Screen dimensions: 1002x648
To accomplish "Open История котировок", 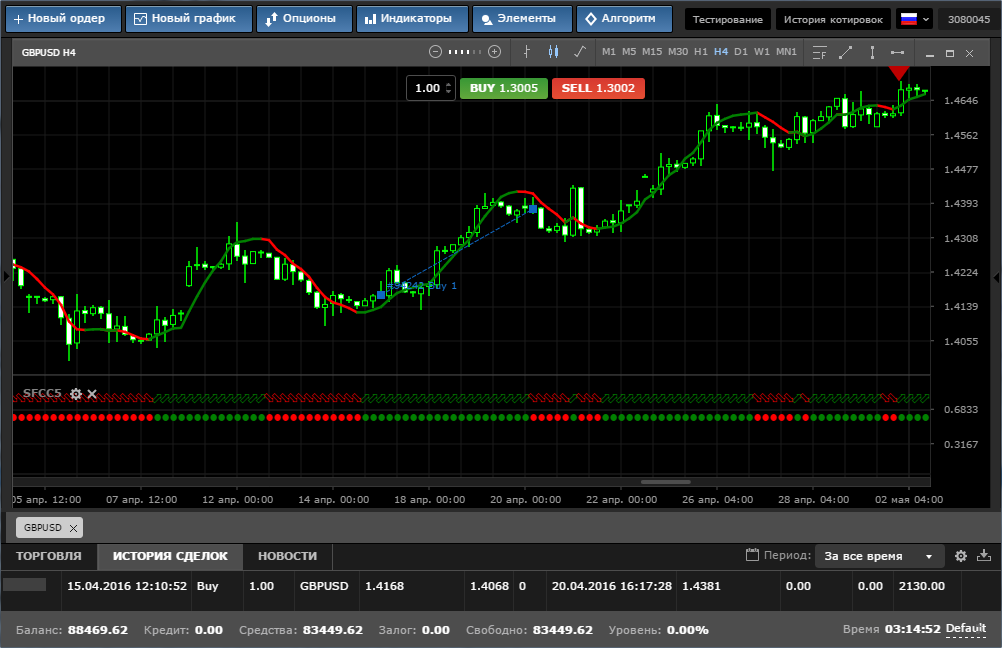I will (x=833, y=19).
